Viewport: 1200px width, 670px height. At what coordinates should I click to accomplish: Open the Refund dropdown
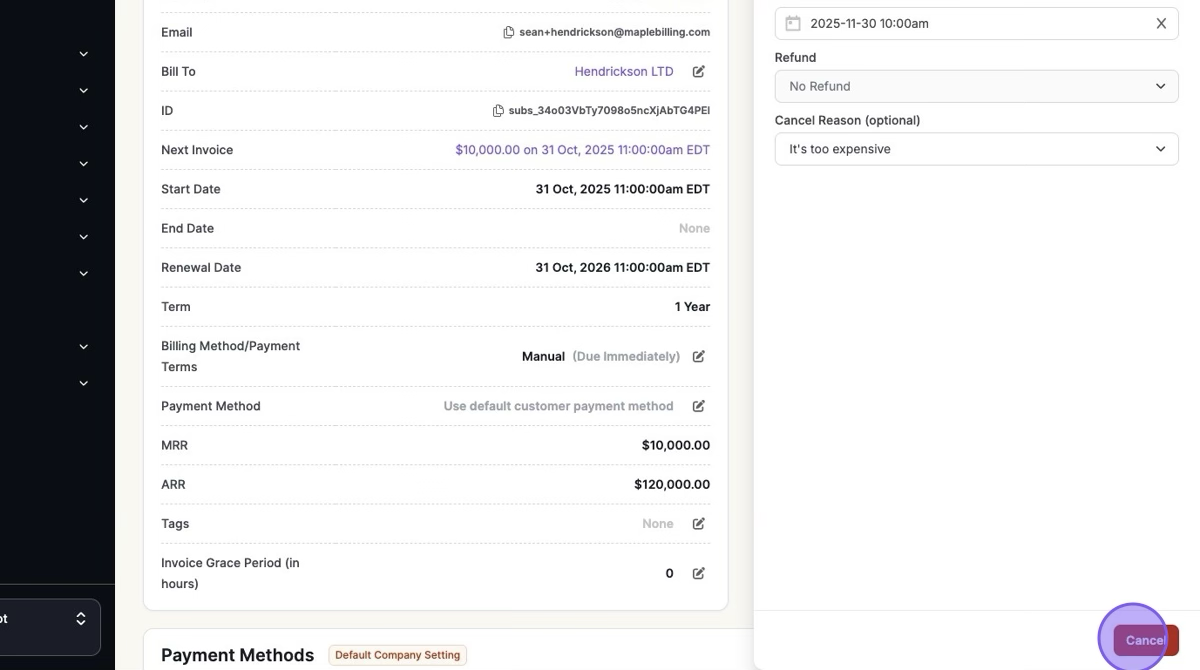click(976, 86)
